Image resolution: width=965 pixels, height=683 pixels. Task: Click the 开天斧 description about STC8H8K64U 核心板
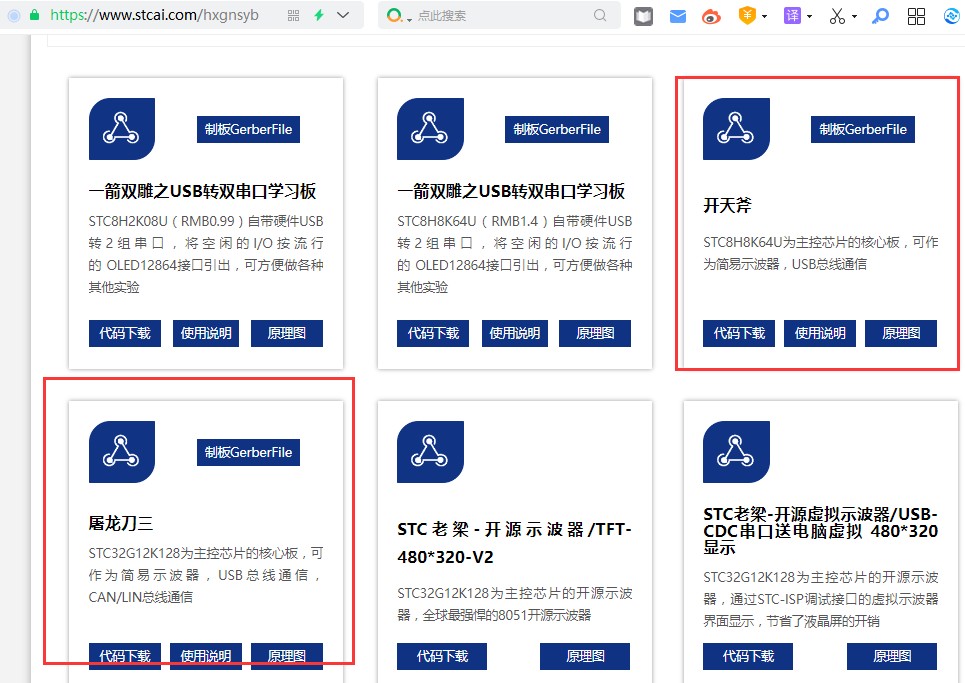pyautogui.click(x=820, y=253)
